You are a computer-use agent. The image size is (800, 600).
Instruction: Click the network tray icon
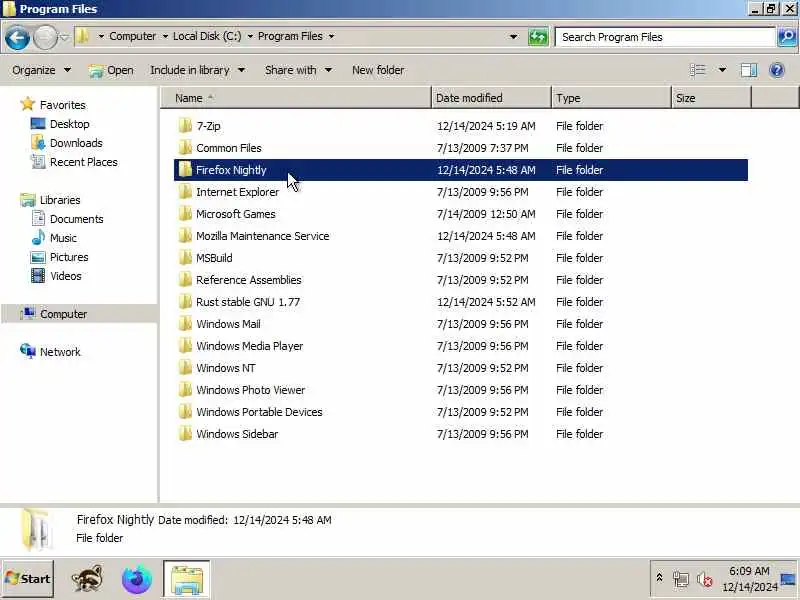pyautogui.click(x=681, y=580)
